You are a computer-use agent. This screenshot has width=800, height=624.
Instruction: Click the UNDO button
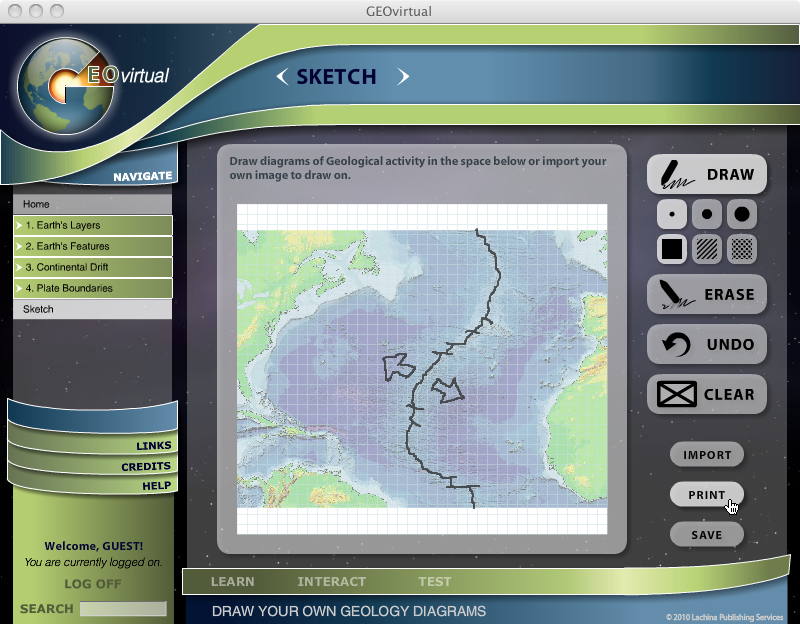pos(707,344)
